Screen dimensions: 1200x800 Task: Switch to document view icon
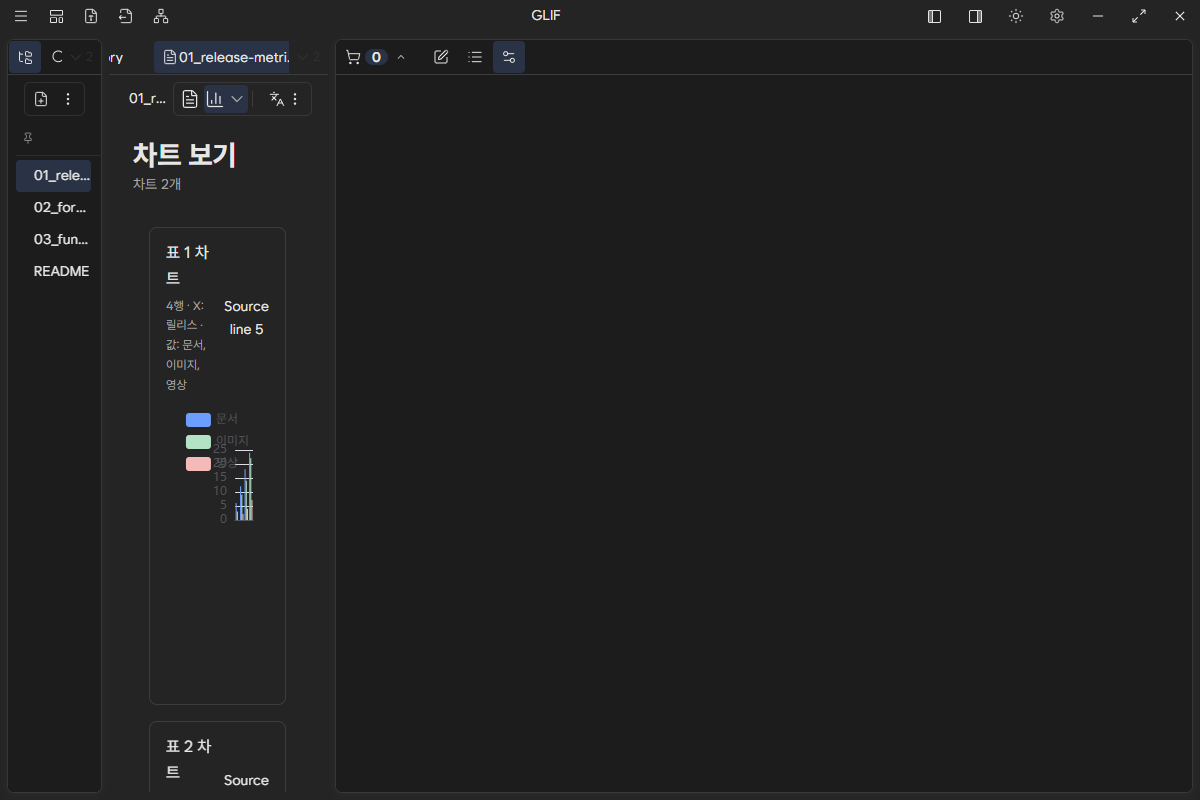click(190, 99)
